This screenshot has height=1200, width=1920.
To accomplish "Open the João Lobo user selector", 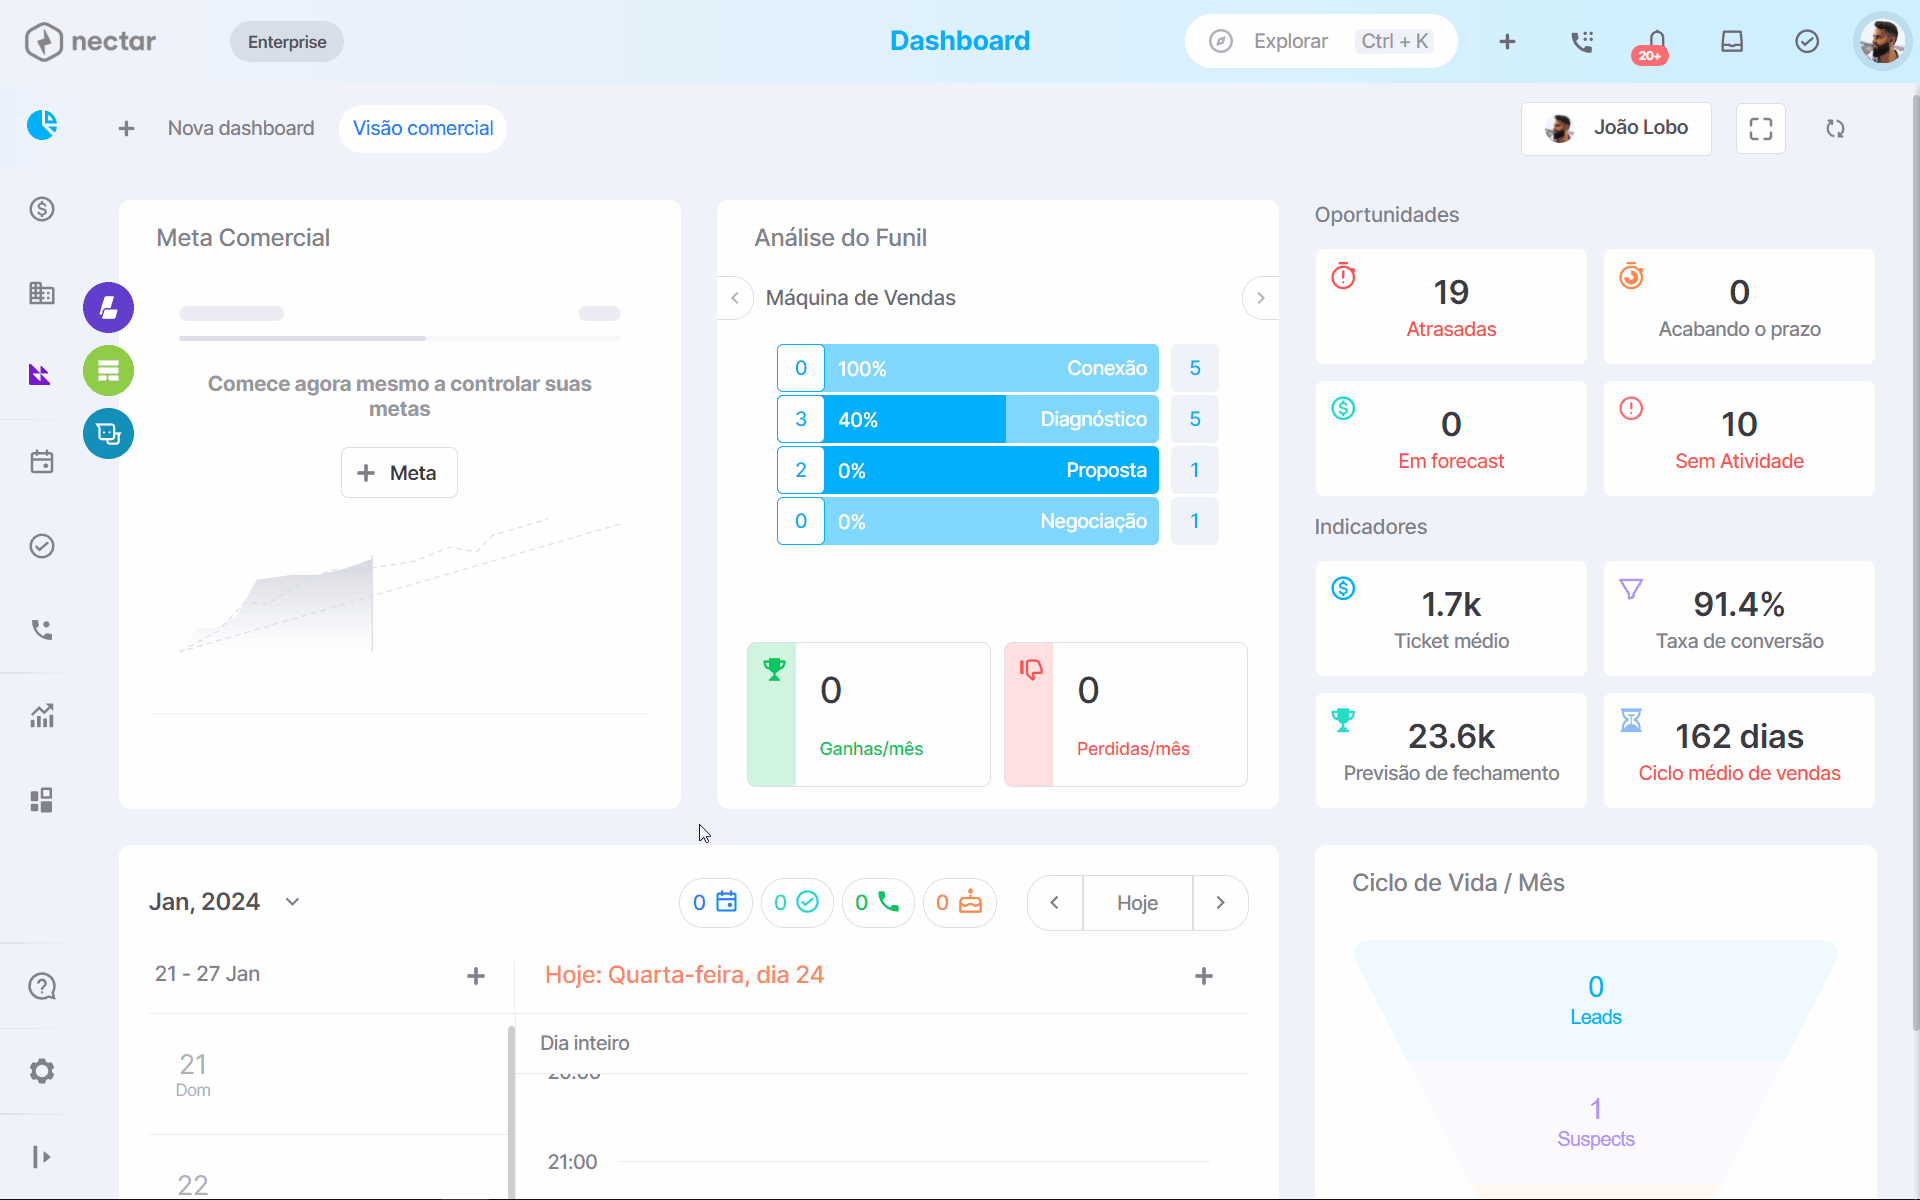I will (x=1616, y=129).
